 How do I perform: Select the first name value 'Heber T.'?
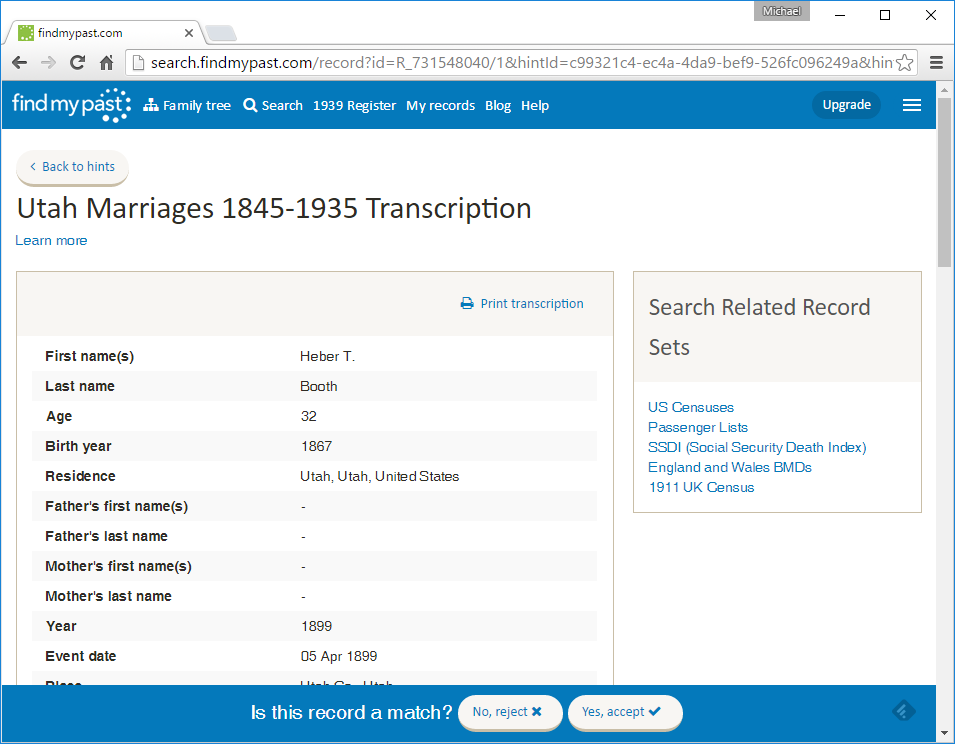tap(327, 356)
